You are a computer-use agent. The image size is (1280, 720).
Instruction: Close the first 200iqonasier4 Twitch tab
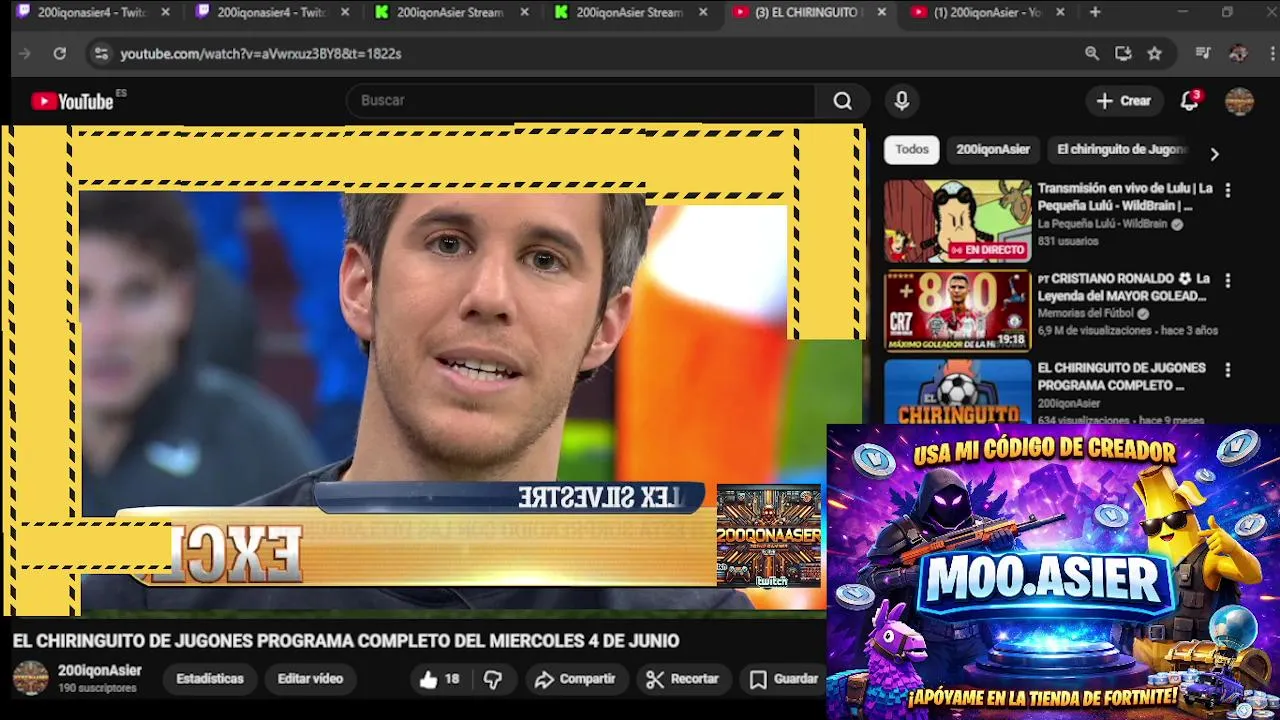tap(165, 12)
